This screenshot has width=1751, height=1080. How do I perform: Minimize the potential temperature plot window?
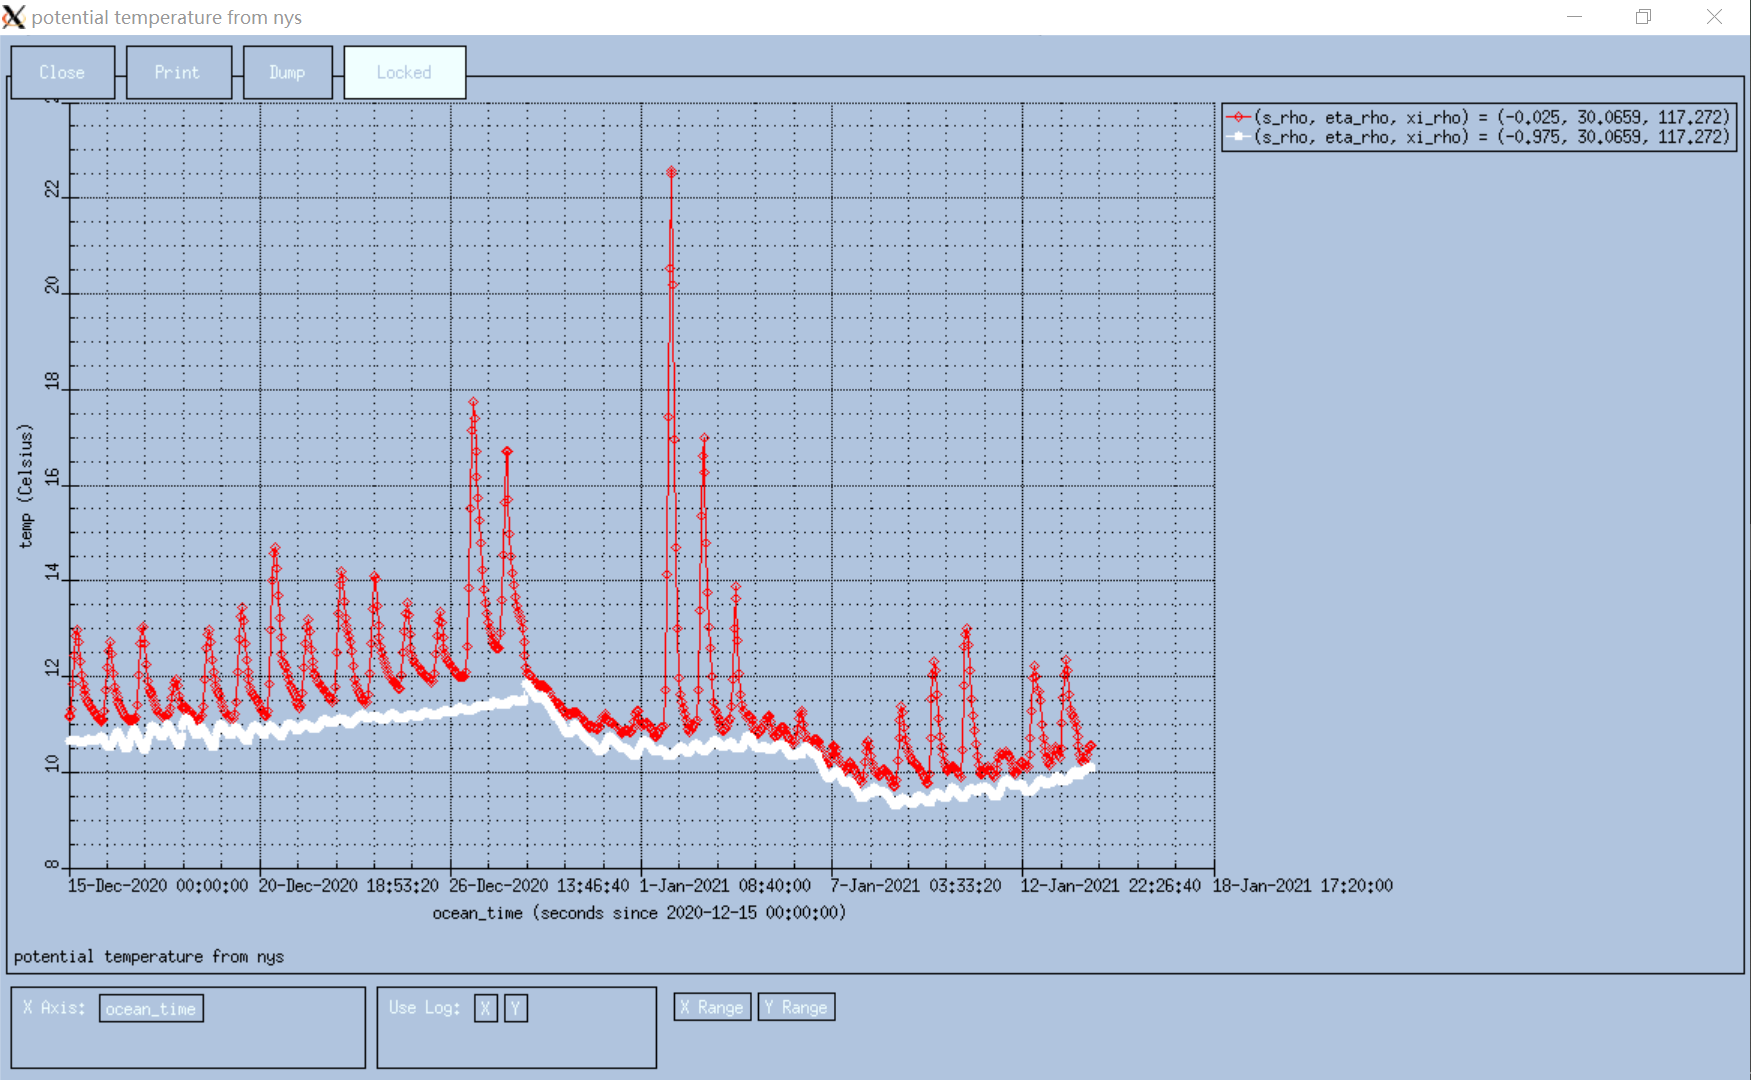(1574, 17)
